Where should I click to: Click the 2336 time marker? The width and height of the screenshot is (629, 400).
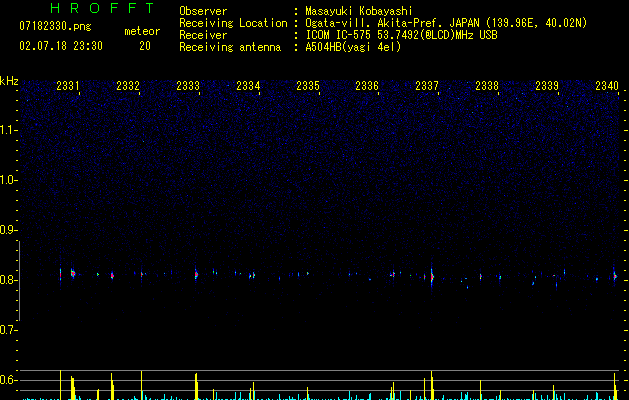[367, 86]
